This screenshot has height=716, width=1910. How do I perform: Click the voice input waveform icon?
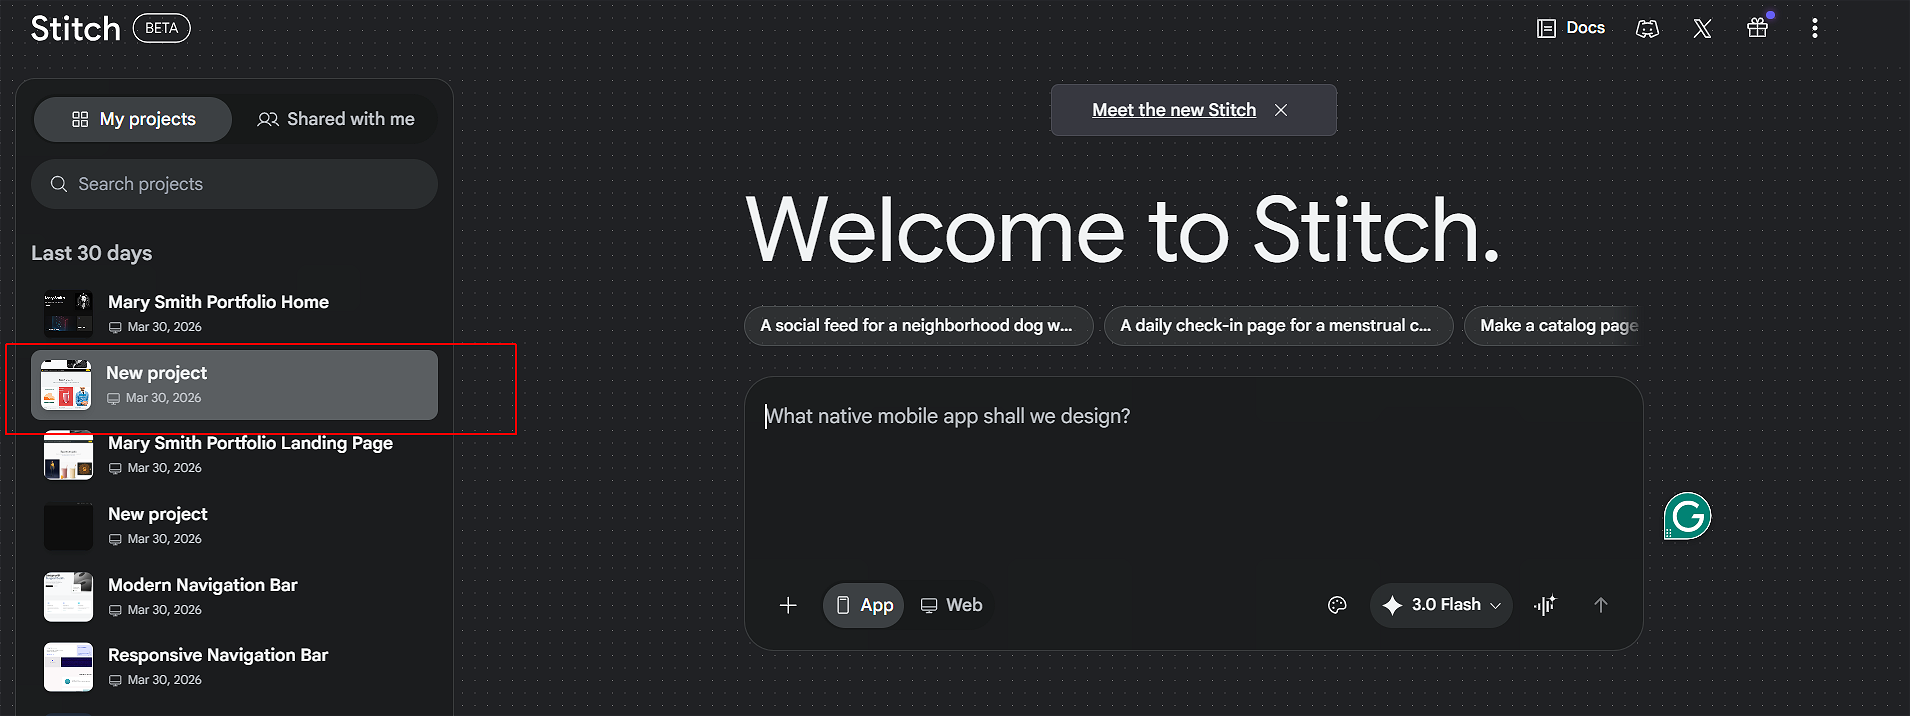1545,605
